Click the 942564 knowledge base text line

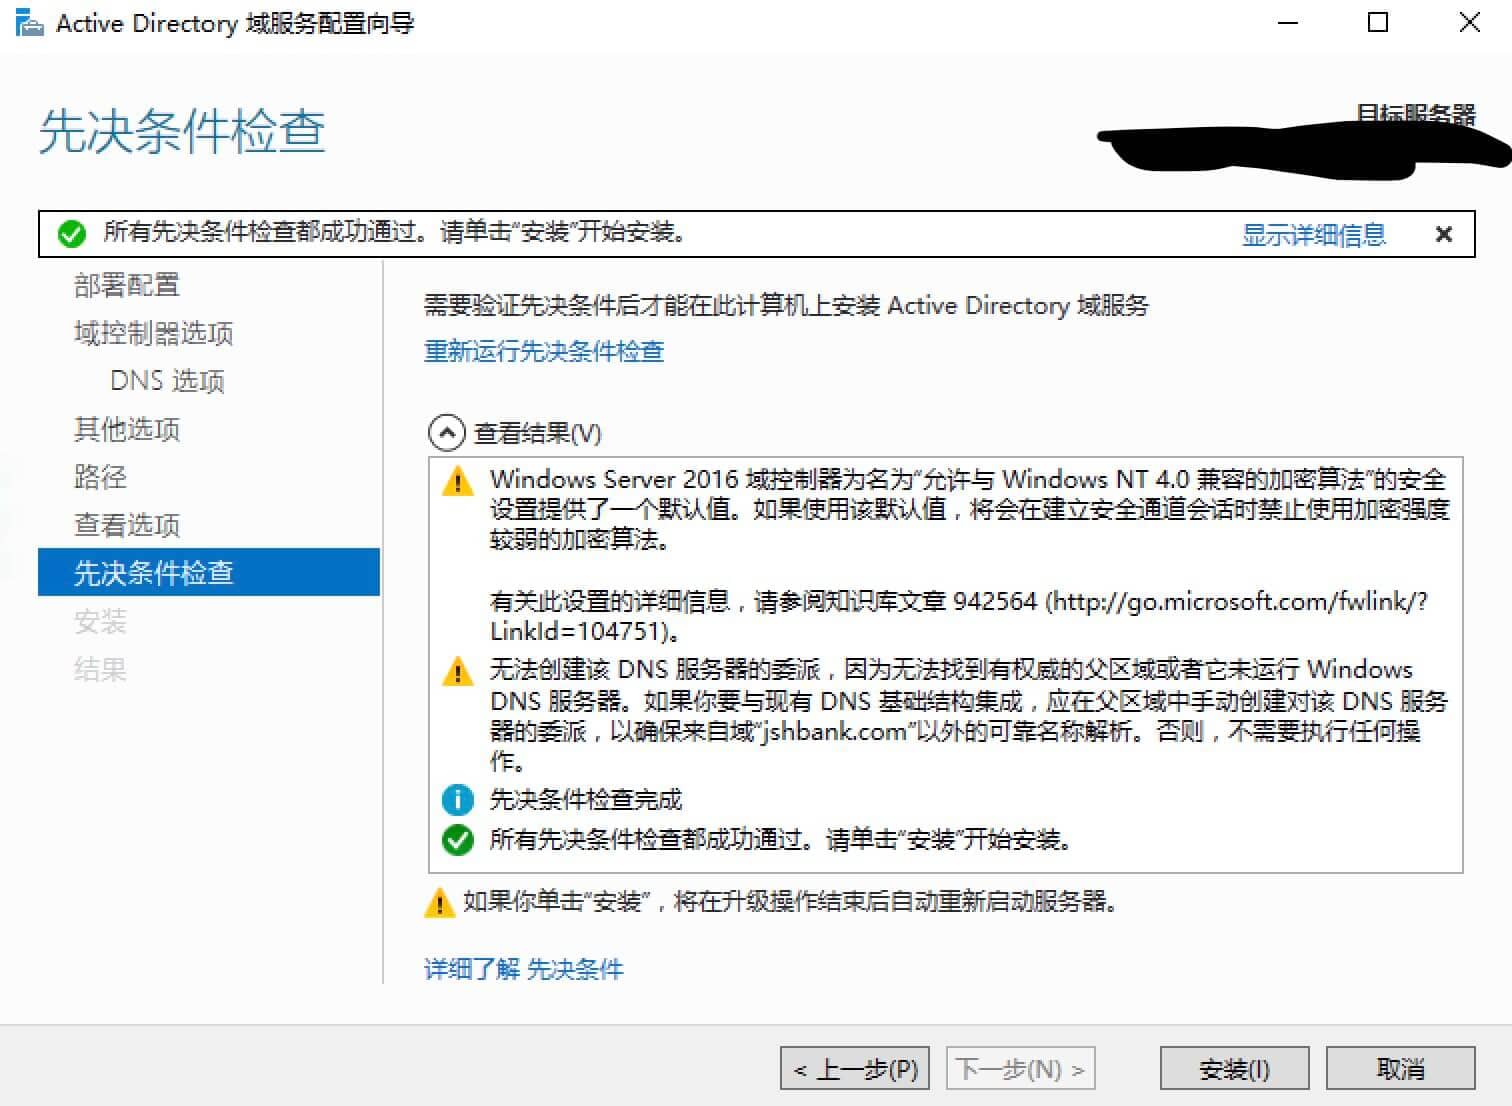tap(958, 601)
